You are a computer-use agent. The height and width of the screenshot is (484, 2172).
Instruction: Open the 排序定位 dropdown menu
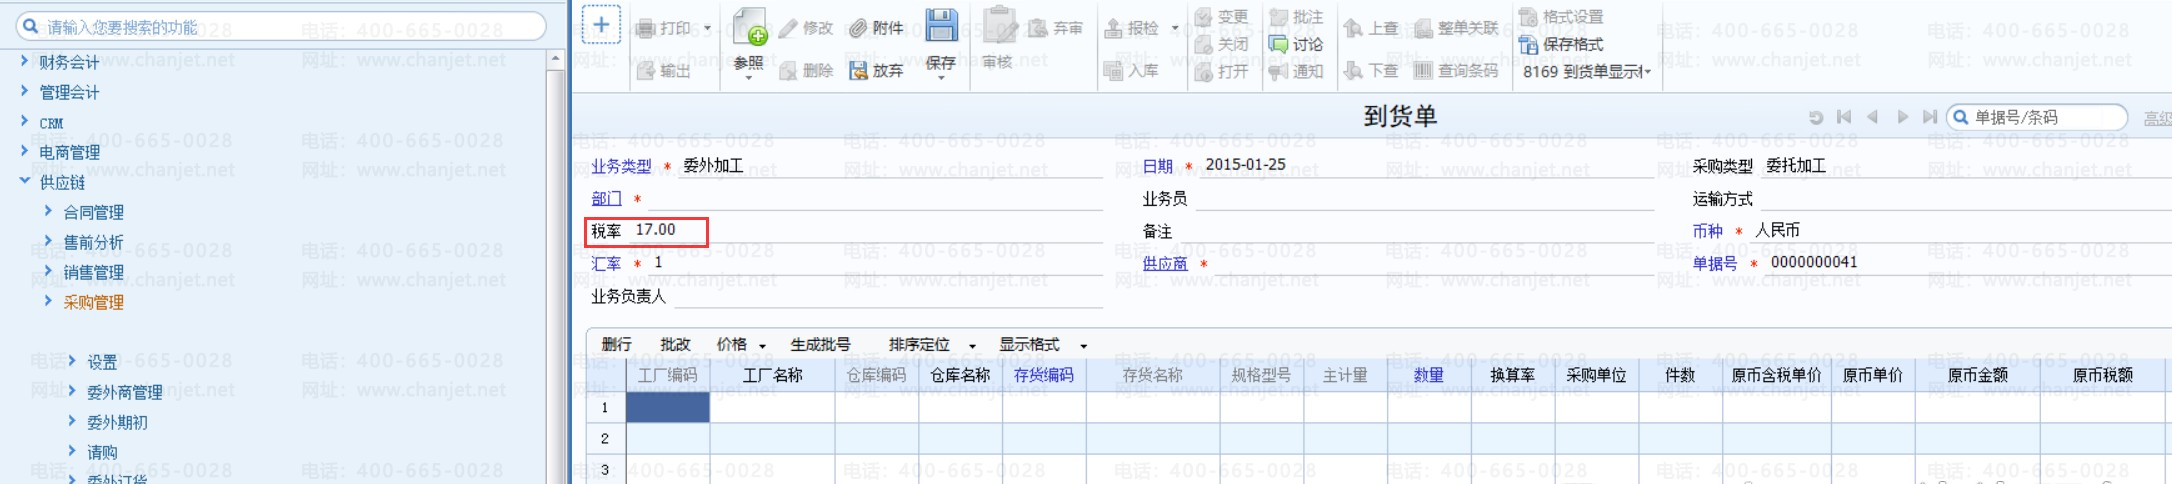coord(972,346)
